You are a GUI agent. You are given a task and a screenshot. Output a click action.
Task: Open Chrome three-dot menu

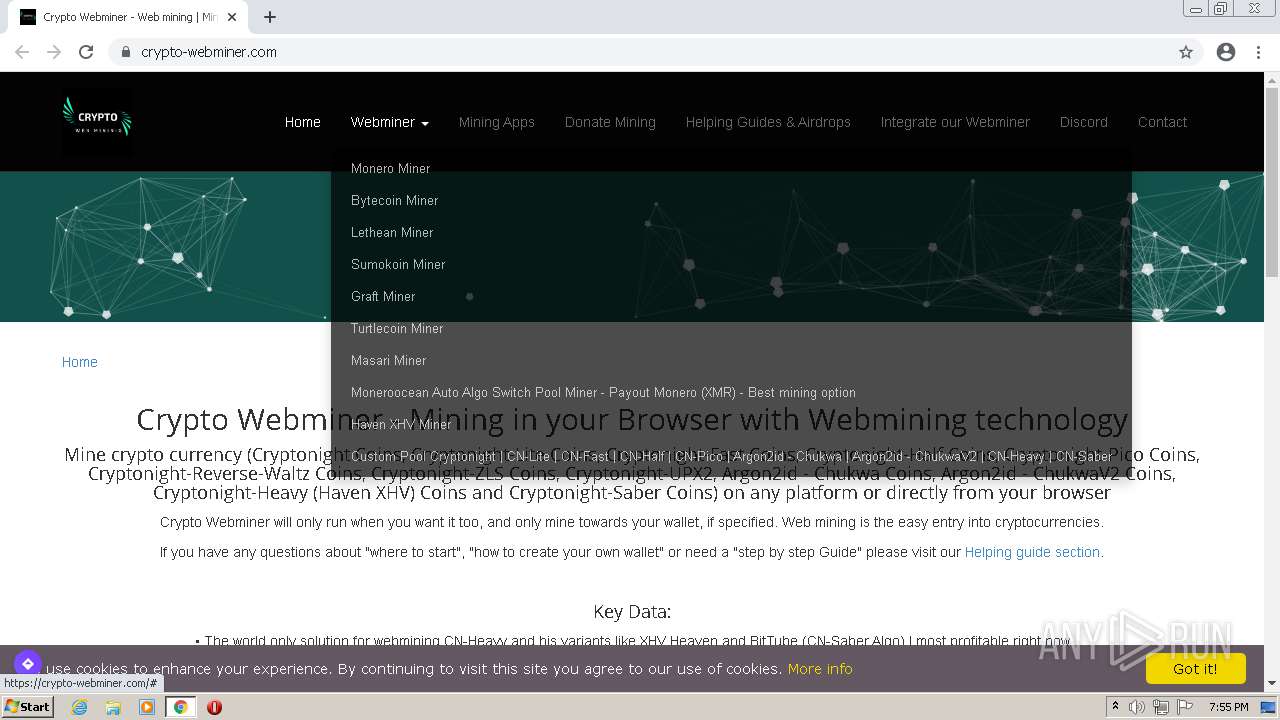click(1258, 52)
